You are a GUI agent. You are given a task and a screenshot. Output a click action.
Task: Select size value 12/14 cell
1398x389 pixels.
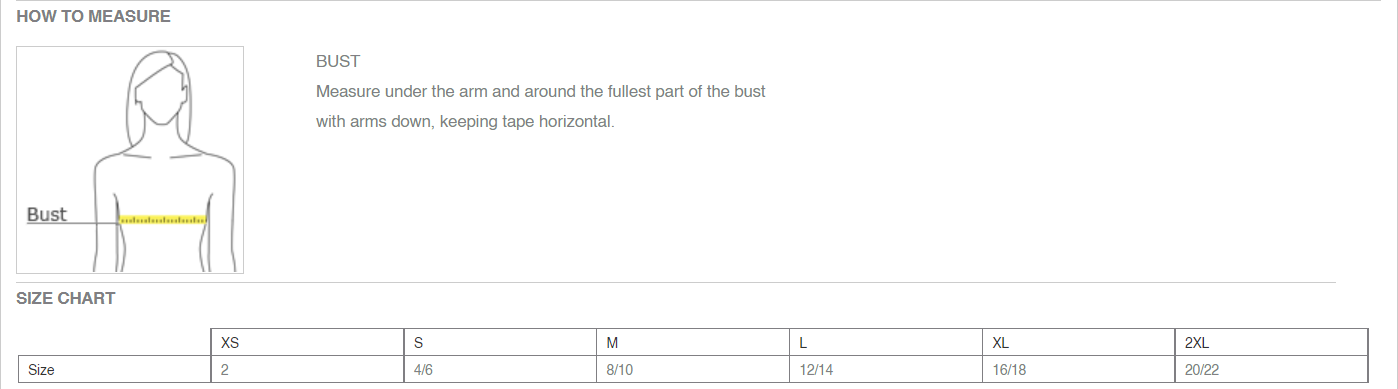click(x=887, y=369)
